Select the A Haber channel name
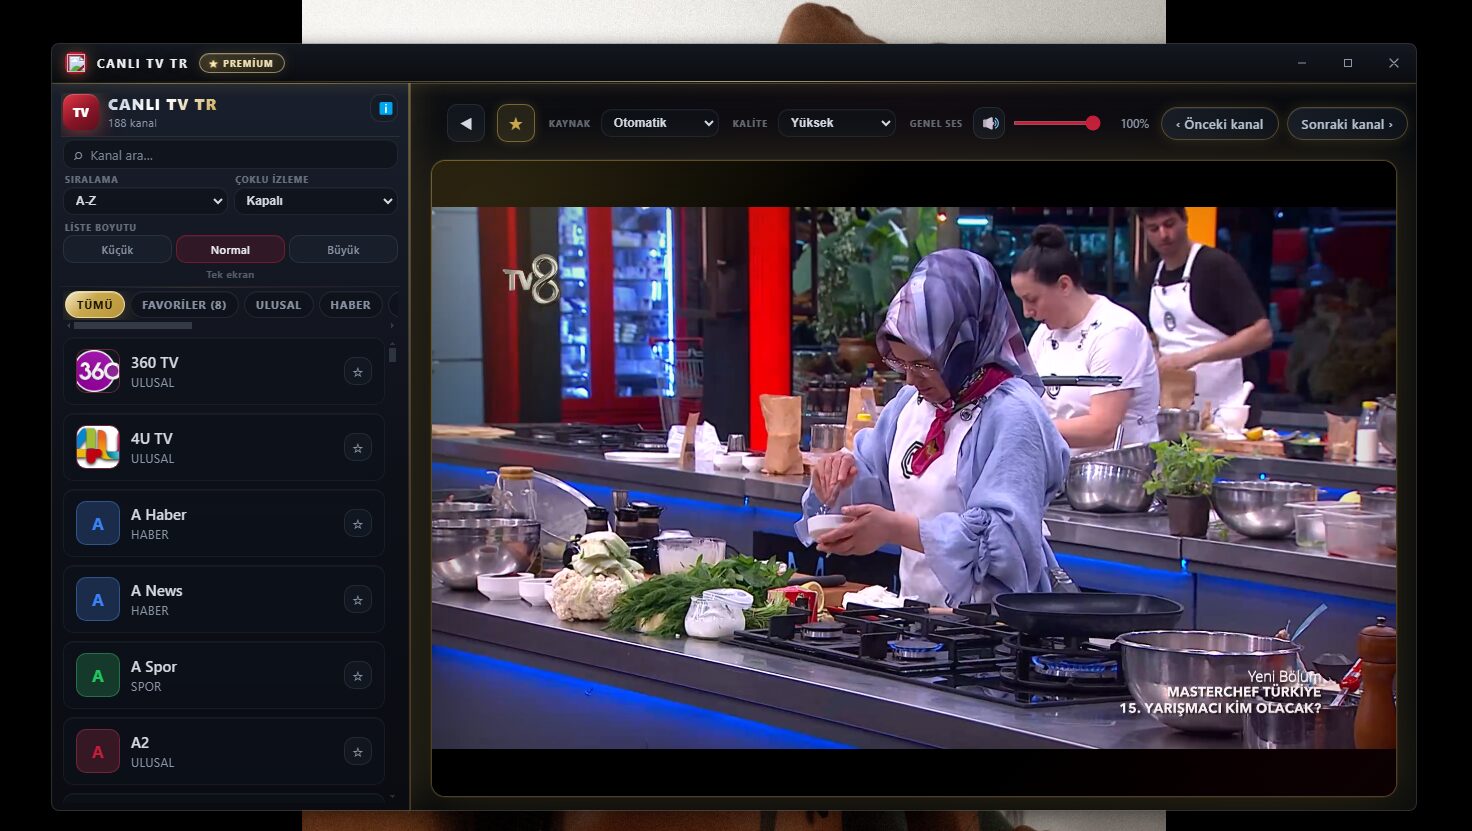This screenshot has width=1472, height=831. (x=159, y=515)
